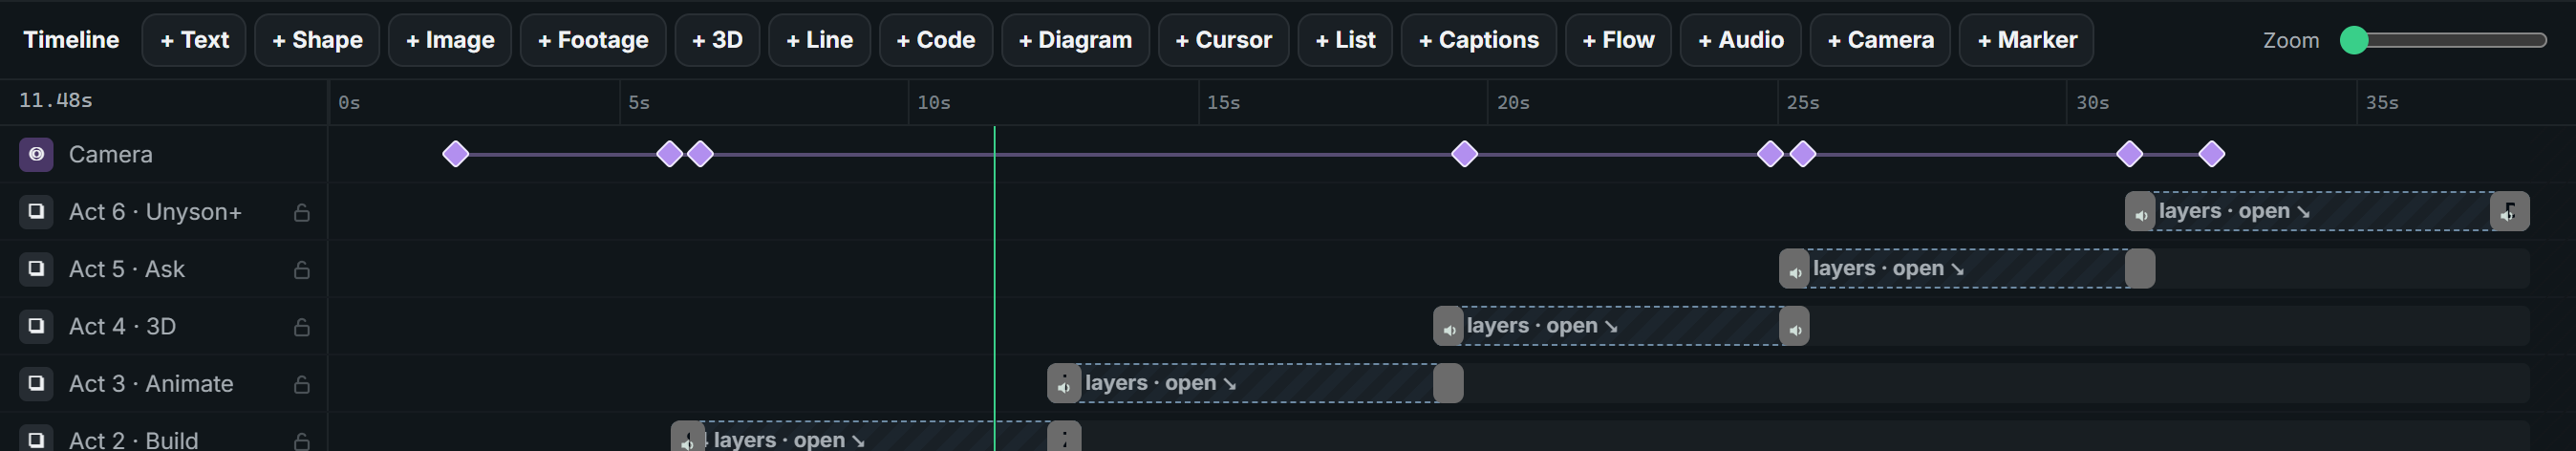
Task: Click the Zoom slider handle
Action: (x=2354, y=40)
